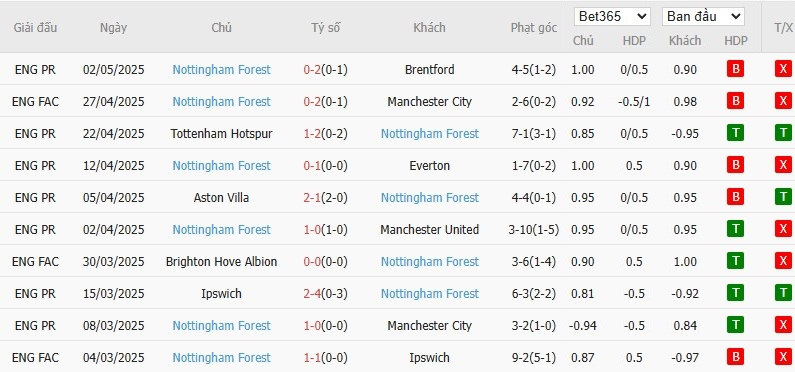Click green T HDP badge for Tottenham Hotspur match
Image resolution: width=795 pixels, height=372 pixels.
tap(735, 133)
